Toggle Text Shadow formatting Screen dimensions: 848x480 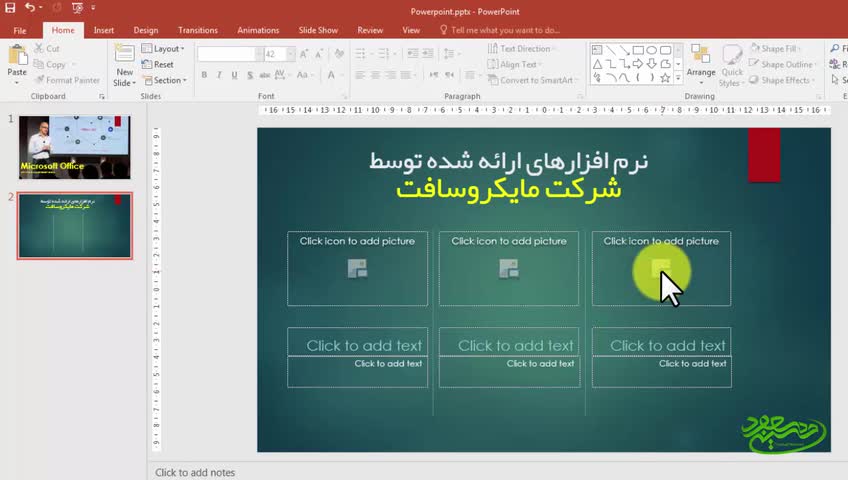[x=250, y=75]
